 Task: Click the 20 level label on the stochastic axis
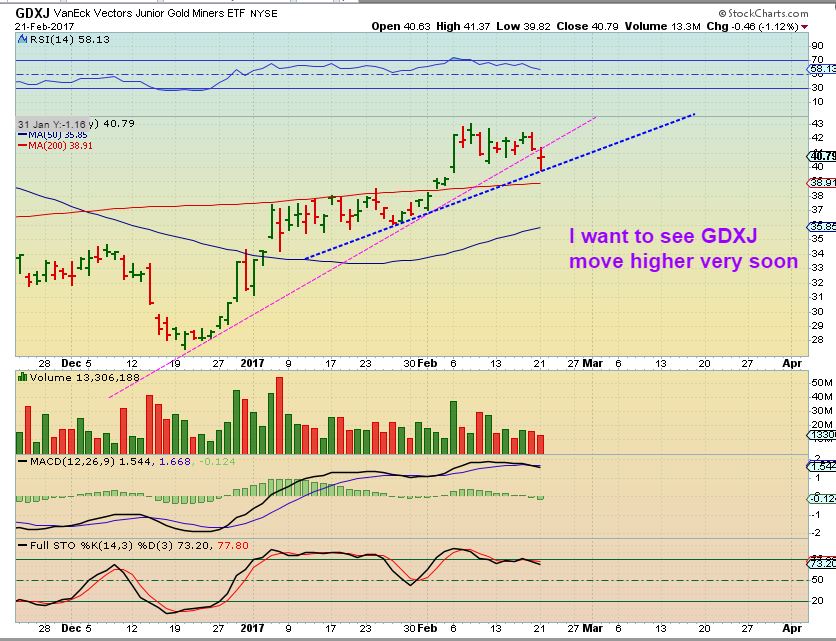click(x=817, y=600)
